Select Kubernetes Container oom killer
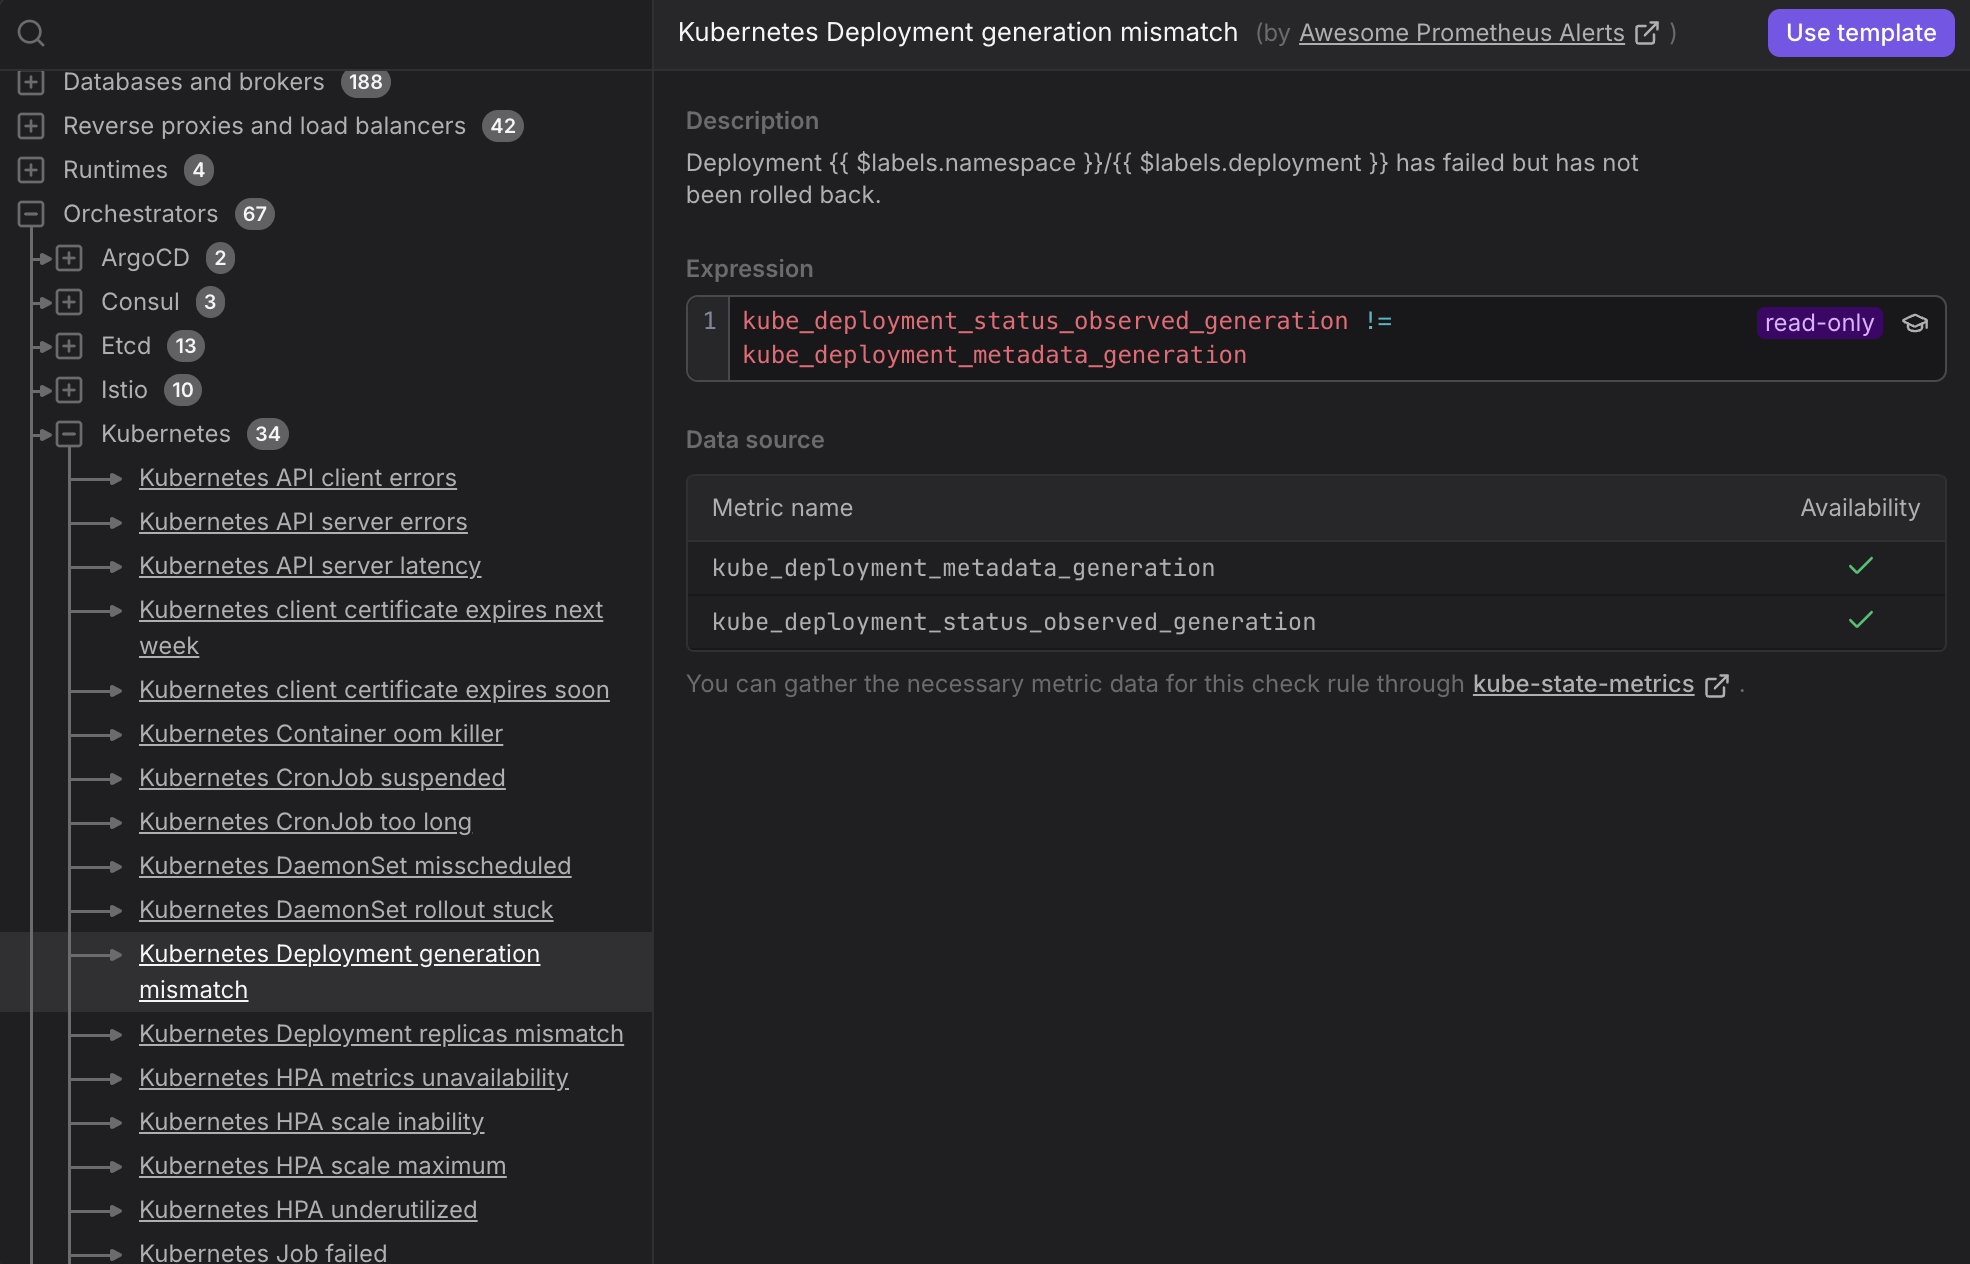The width and height of the screenshot is (1970, 1264). pyautogui.click(x=321, y=734)
